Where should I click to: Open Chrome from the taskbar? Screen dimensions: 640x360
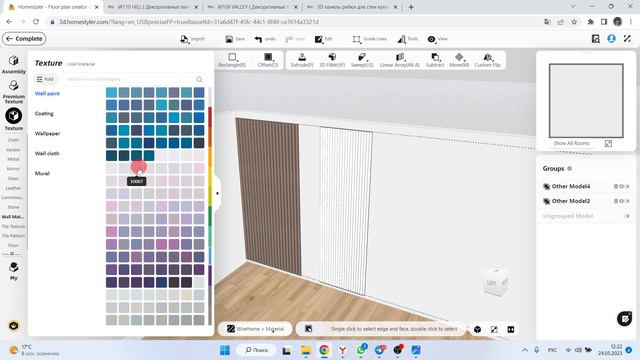(324, 350)
